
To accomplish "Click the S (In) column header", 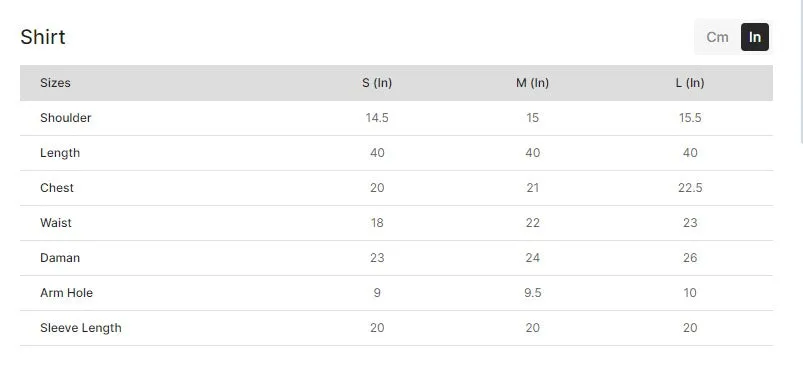I will (377, 82).
